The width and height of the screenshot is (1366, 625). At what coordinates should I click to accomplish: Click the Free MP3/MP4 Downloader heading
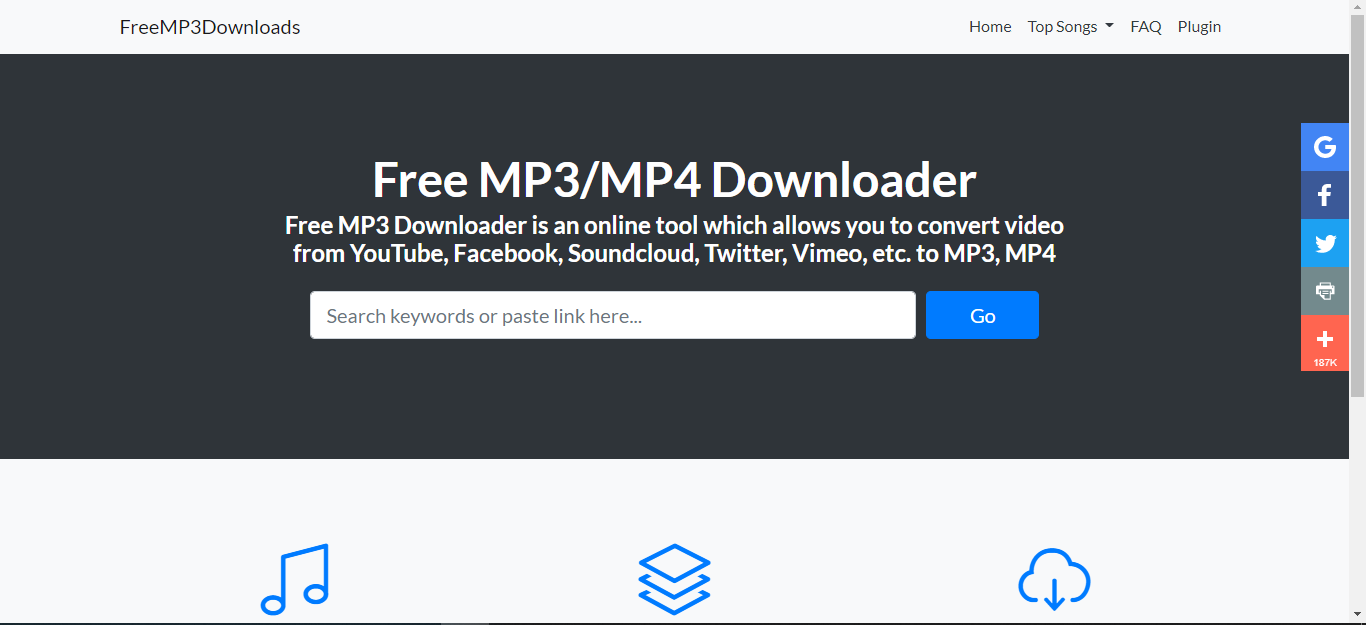click(674, 180)
